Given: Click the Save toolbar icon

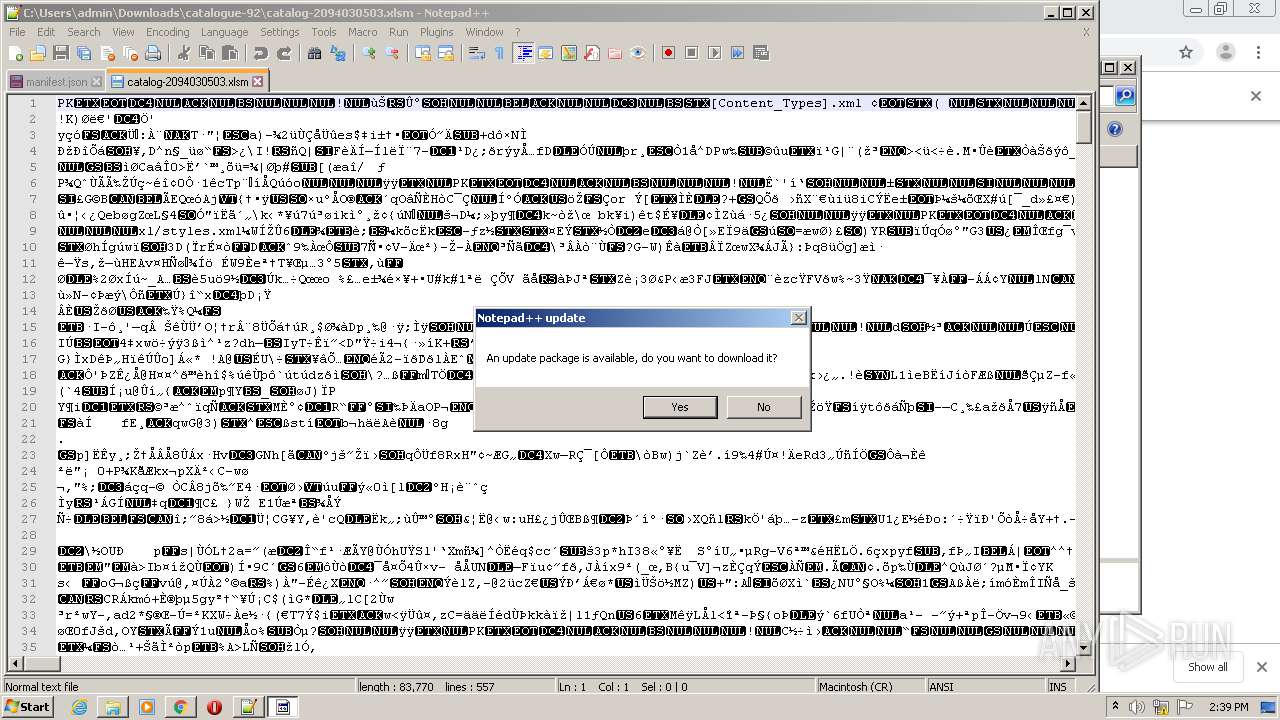Looking at the screenshot, I should point(61,53).
